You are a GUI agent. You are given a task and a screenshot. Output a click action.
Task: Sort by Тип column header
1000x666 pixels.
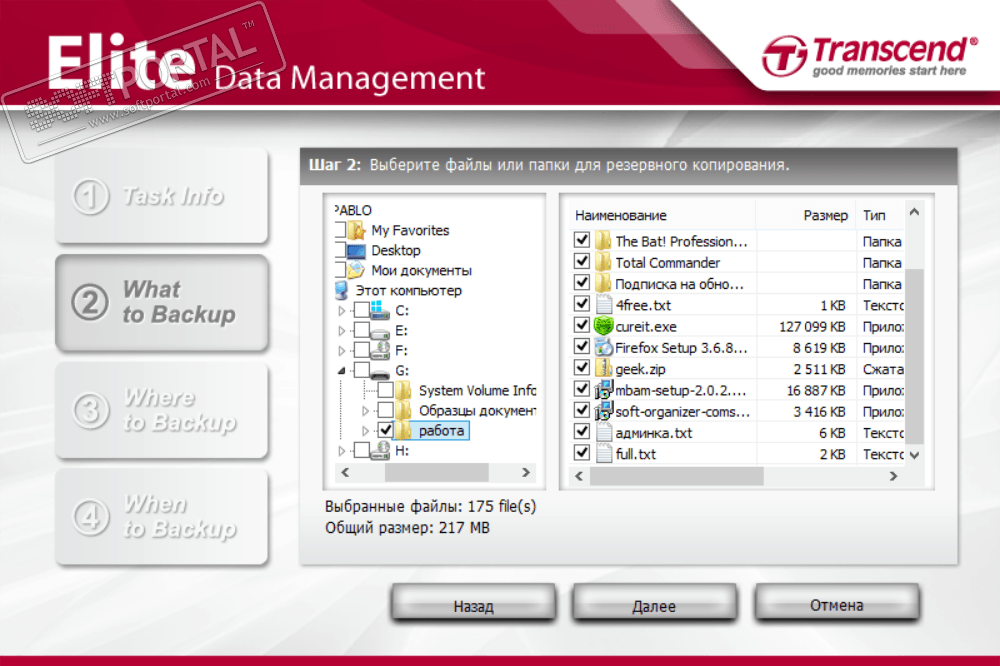(881, 216)
